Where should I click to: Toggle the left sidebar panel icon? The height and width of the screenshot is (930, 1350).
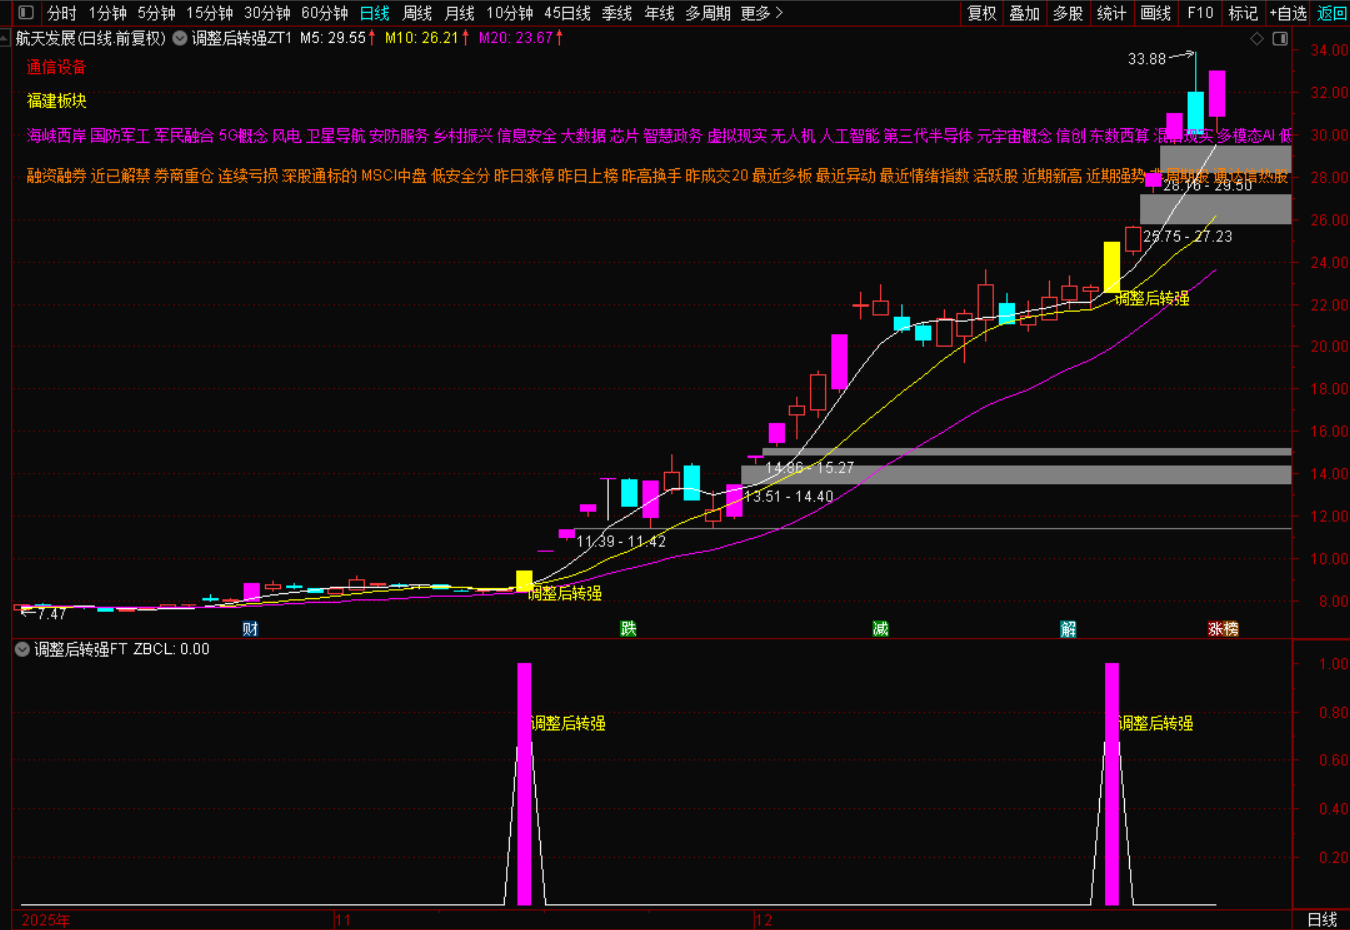point(26,13)
